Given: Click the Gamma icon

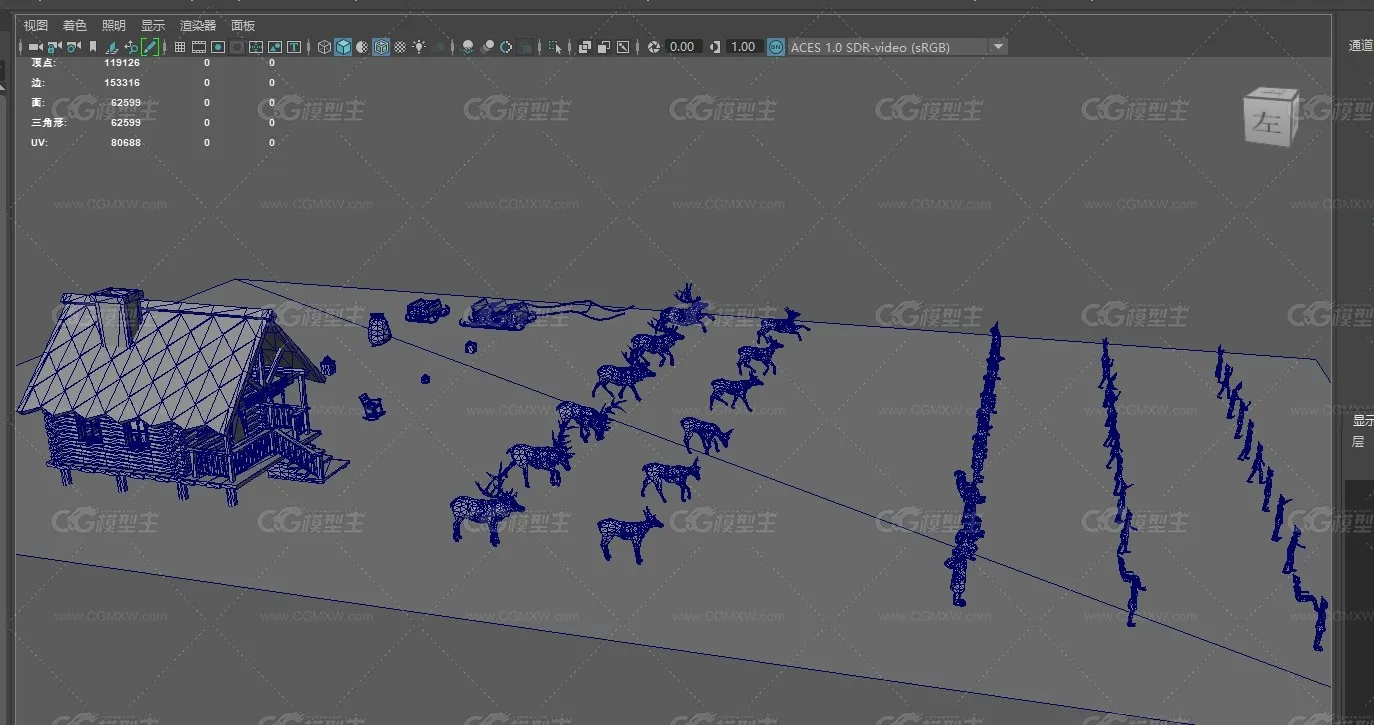Looking at the screenshot, I should pyautogui.click(x=714, y=47).
